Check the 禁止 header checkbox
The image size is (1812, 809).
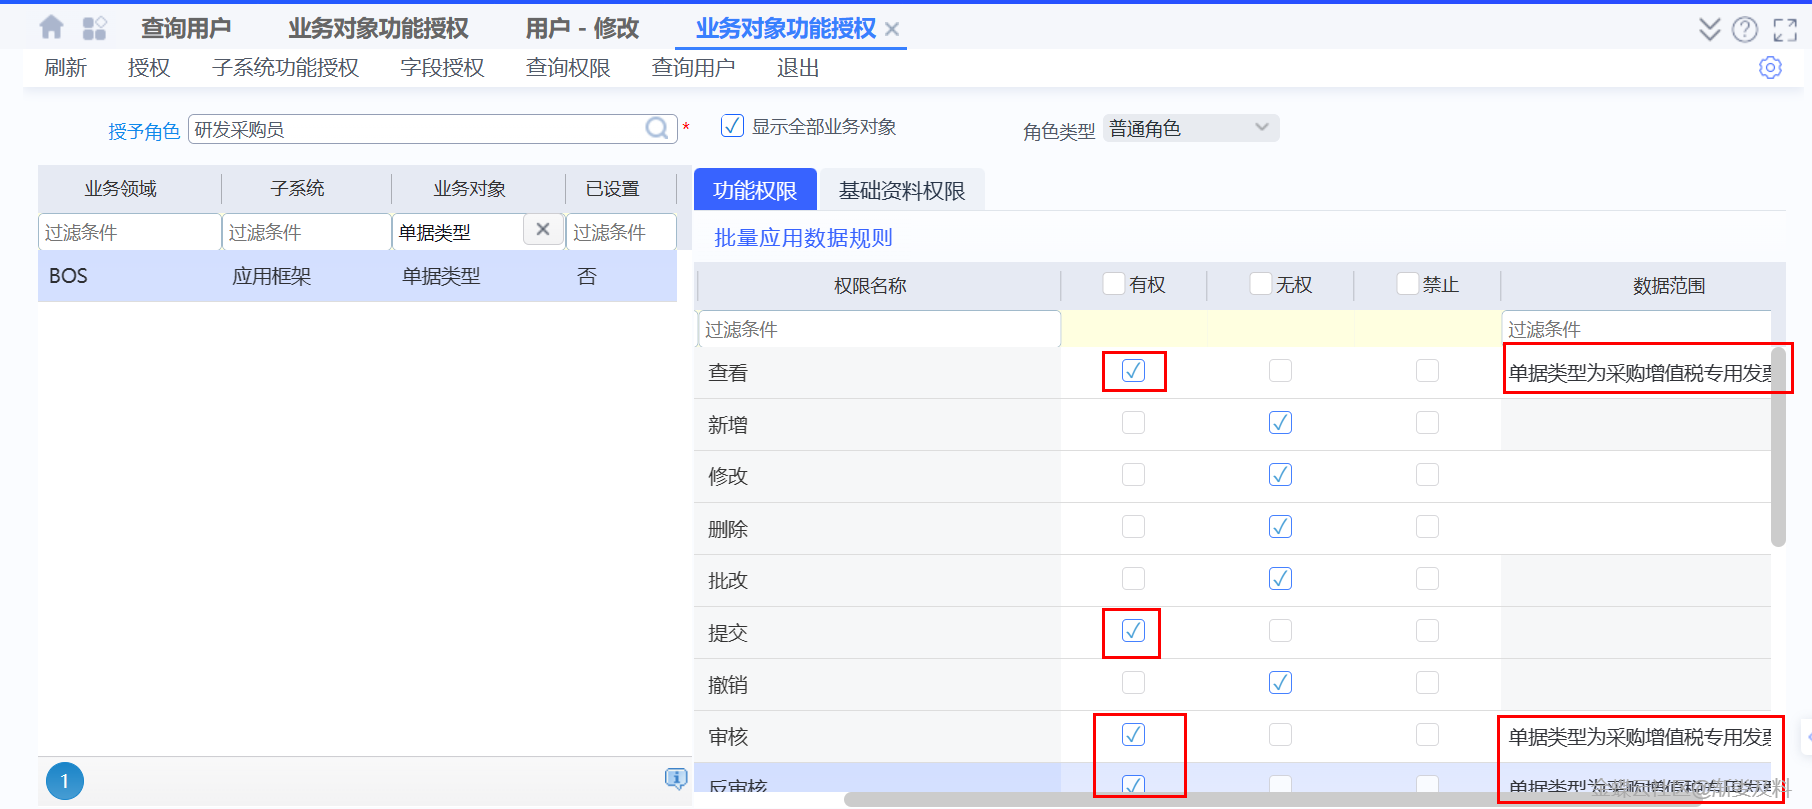[x=1407, y=284]
